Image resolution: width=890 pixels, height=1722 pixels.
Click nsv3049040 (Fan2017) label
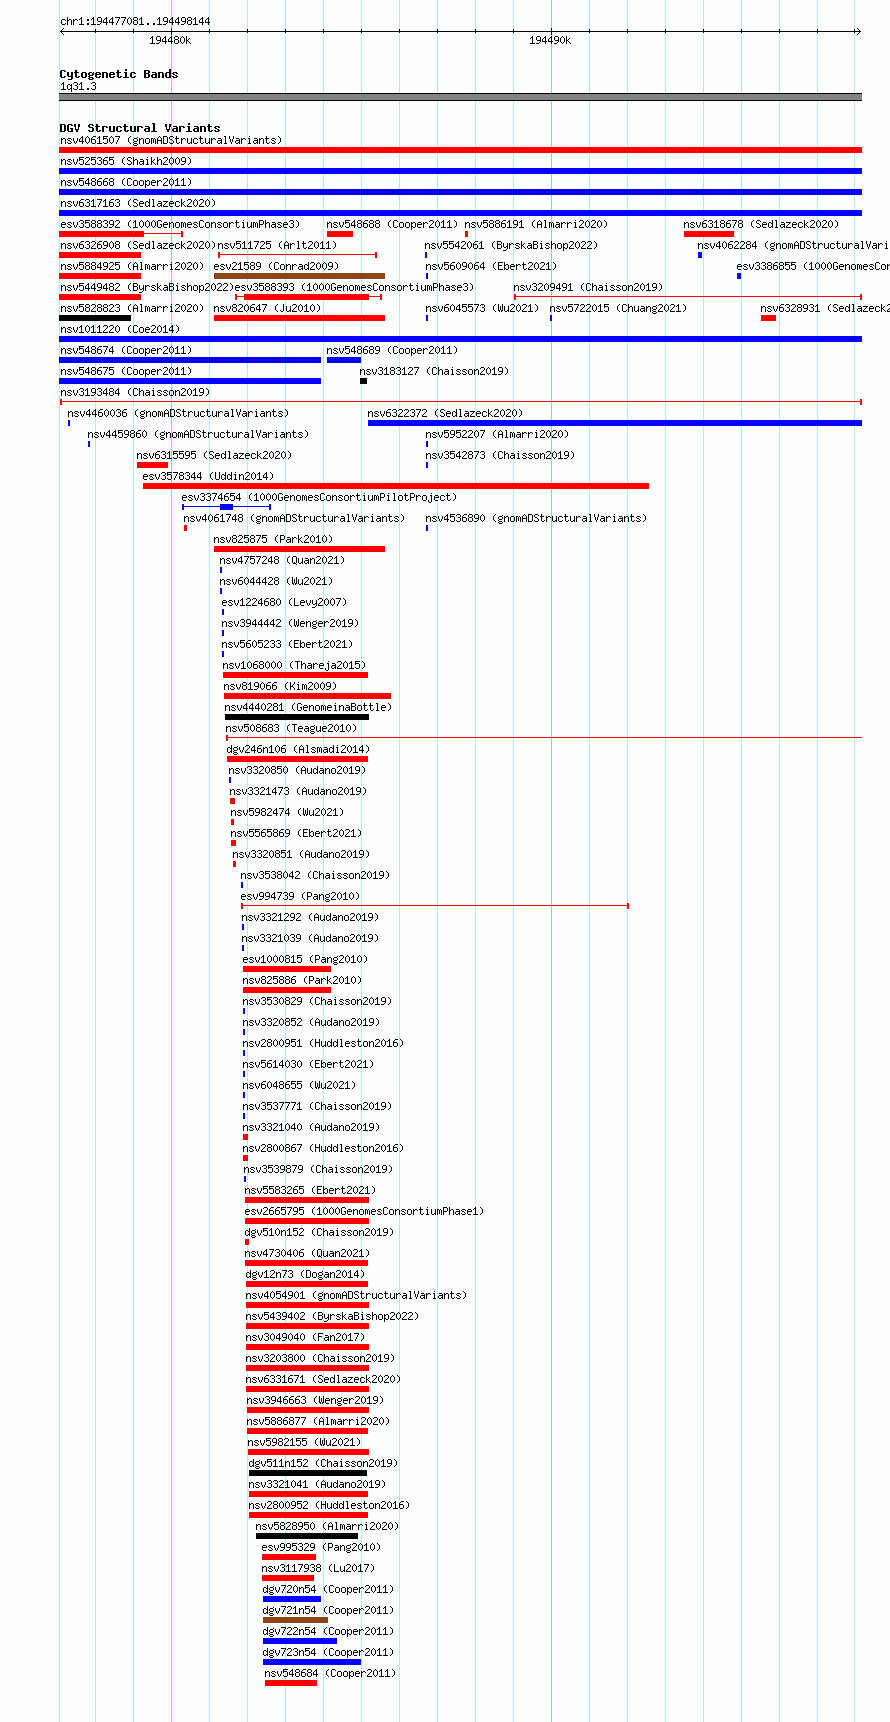point(306,1337)
